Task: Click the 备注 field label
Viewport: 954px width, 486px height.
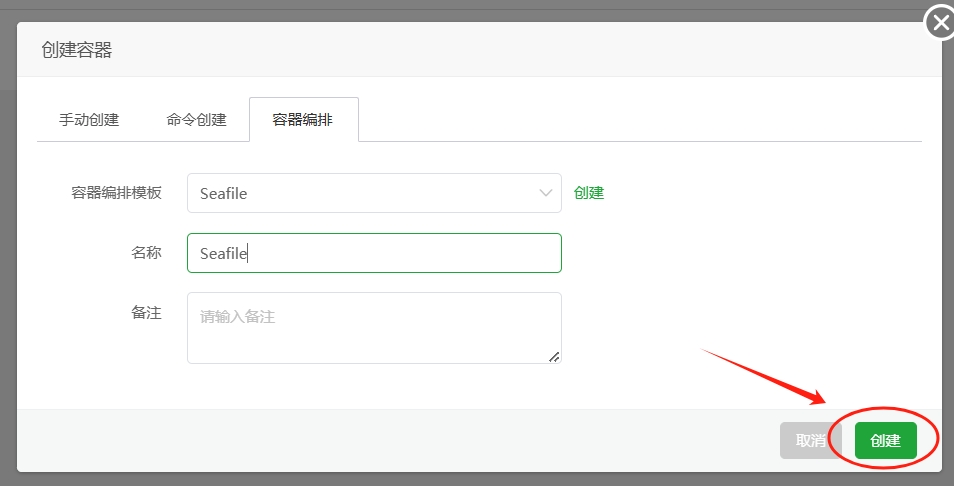Action: [x=147, y=313]
